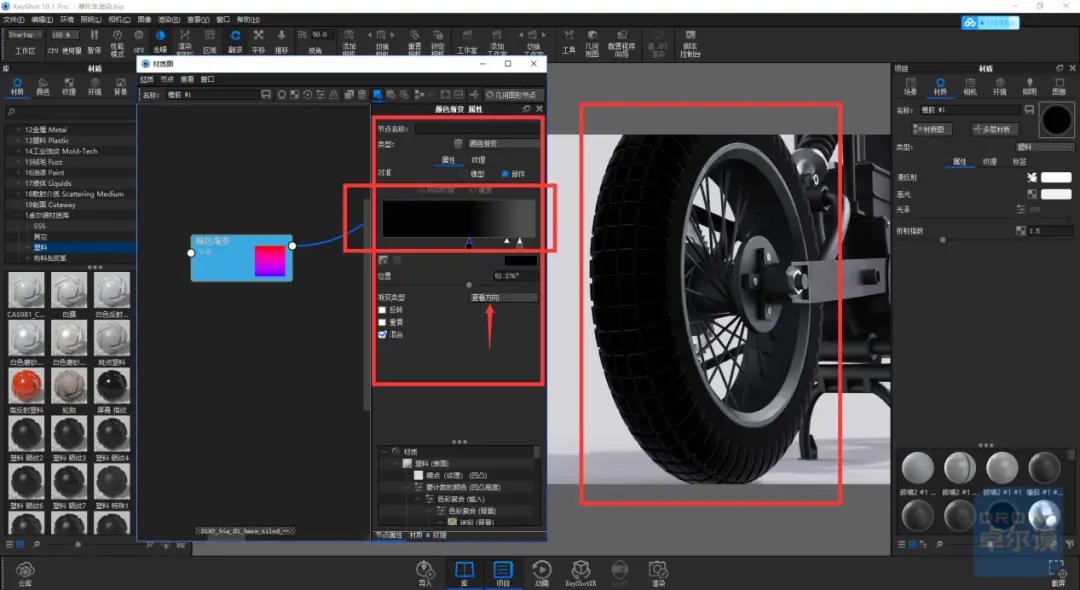Switch to 纹理 tab in node properties
The height and width of the screenshot is (590, 1080).
(478, 160)
